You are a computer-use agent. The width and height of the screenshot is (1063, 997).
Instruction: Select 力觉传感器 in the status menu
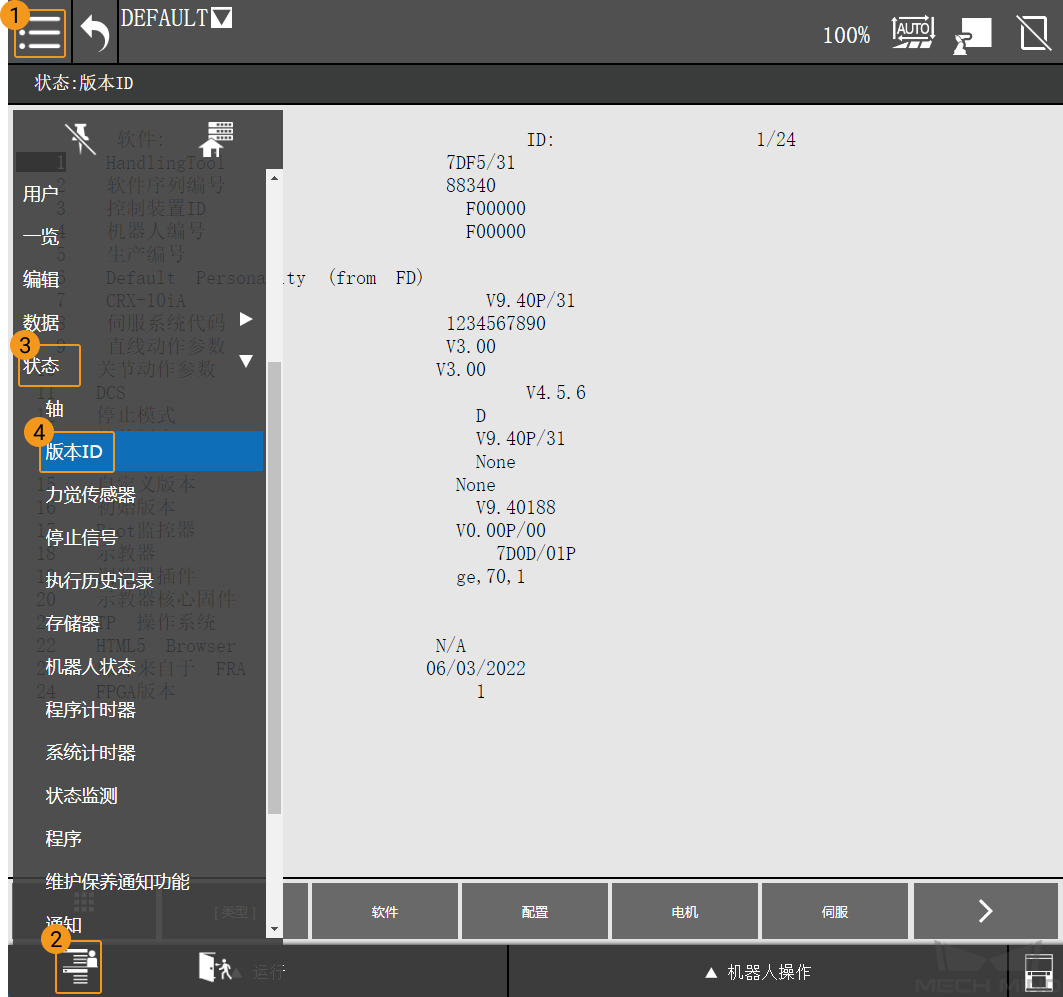point(90,495)
